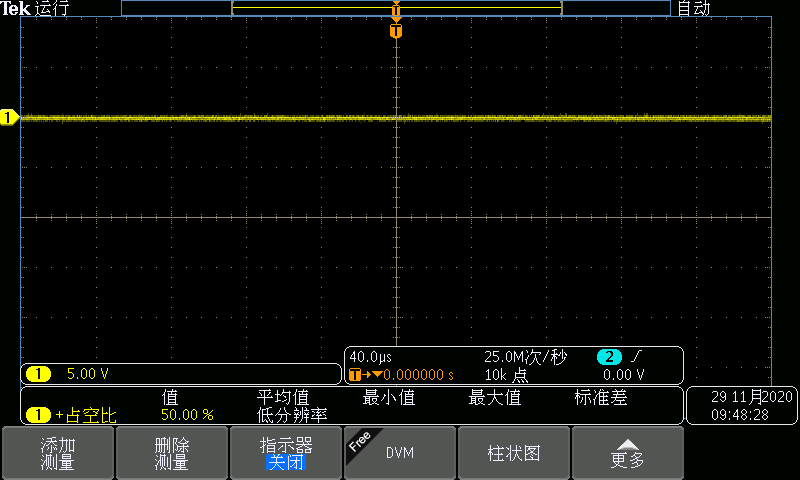
Task: Click the 40.0µs time base readout
Action: pyautogui.click(x=370, y=357)
